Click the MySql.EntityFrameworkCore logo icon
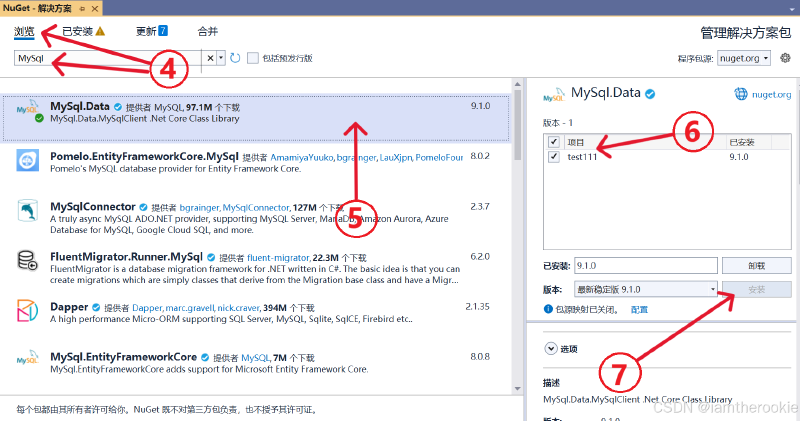800x421 pixels. tap(28, 358)
